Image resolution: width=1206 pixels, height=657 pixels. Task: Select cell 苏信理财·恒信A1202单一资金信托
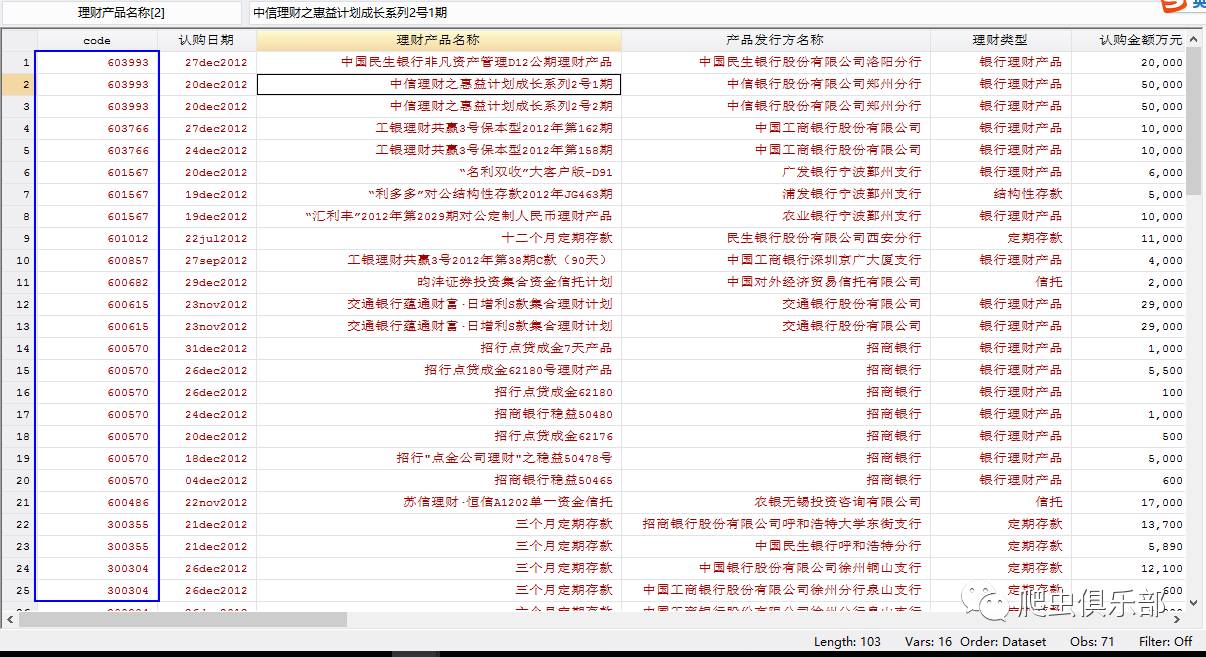click(439, 502)
